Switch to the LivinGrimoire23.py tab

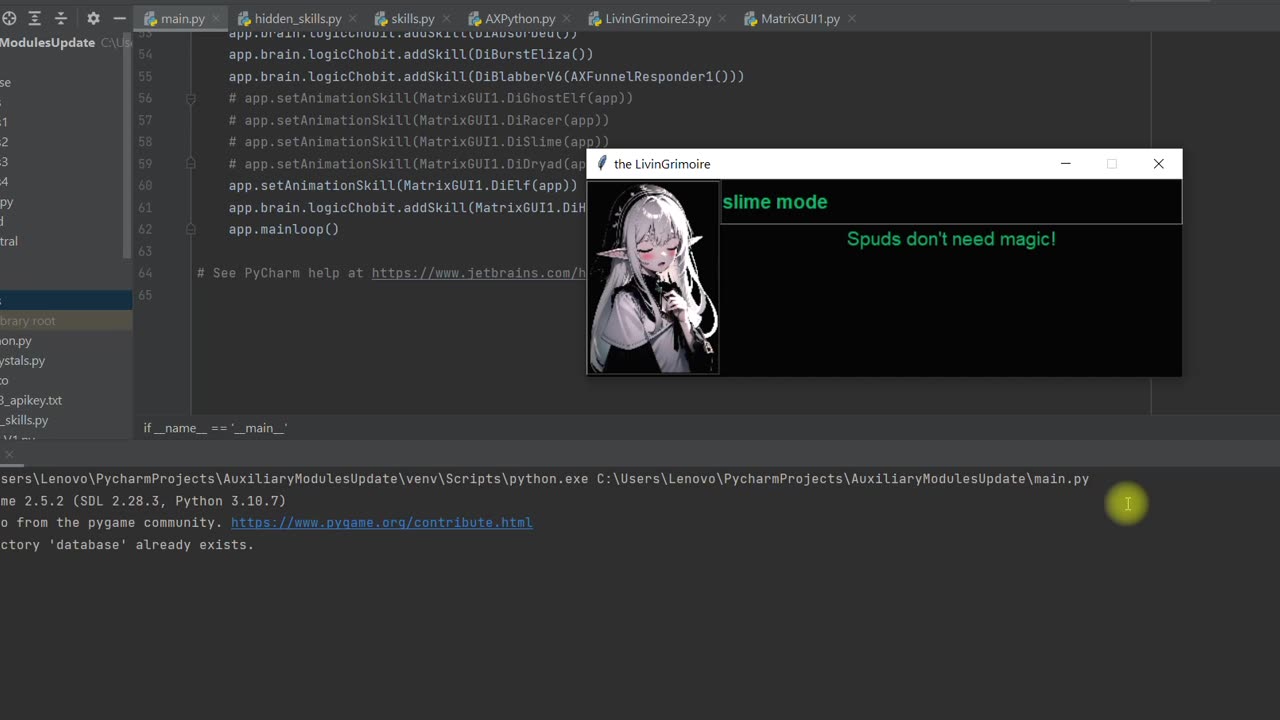658,19
